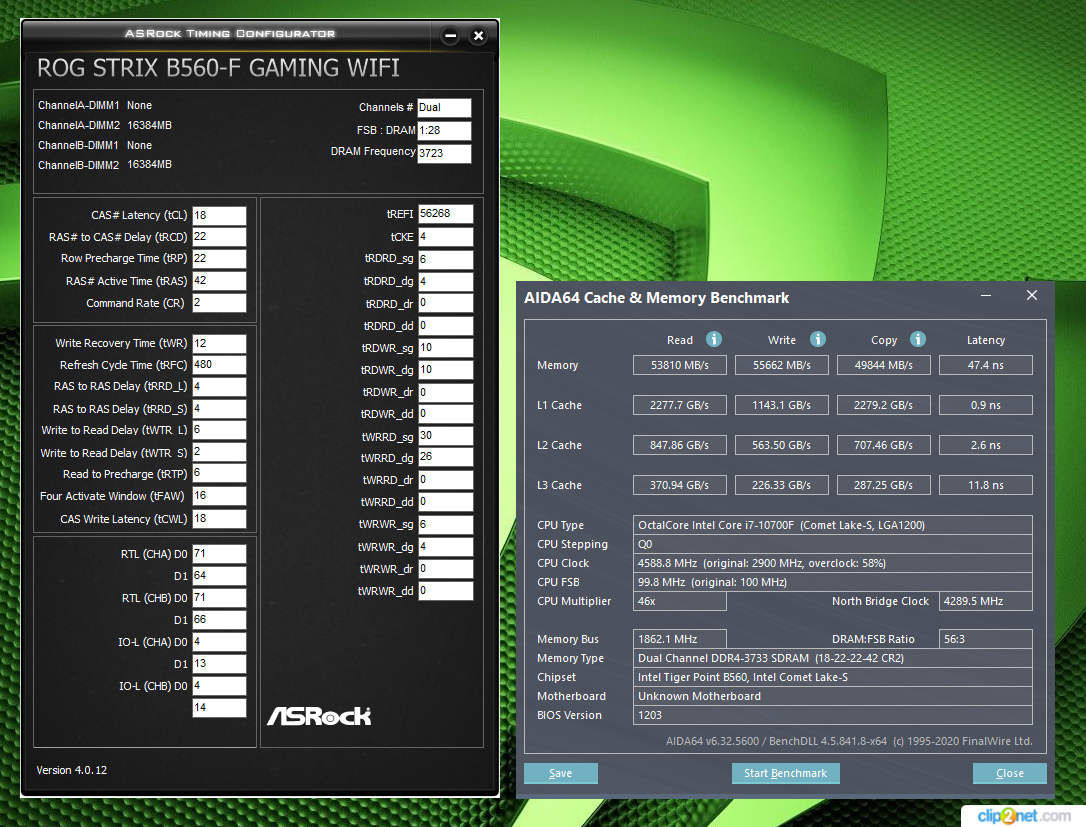Select the tWRRD_sg value field
Screen dimensions: 1086x827
(x=445, y=436)
